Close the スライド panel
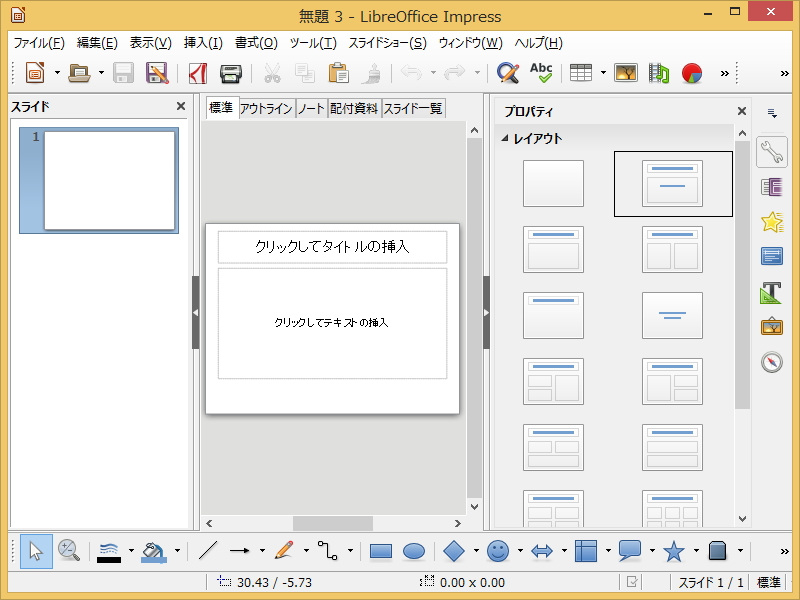The height and width of the screenshot is (600, 800). (181, 106)
